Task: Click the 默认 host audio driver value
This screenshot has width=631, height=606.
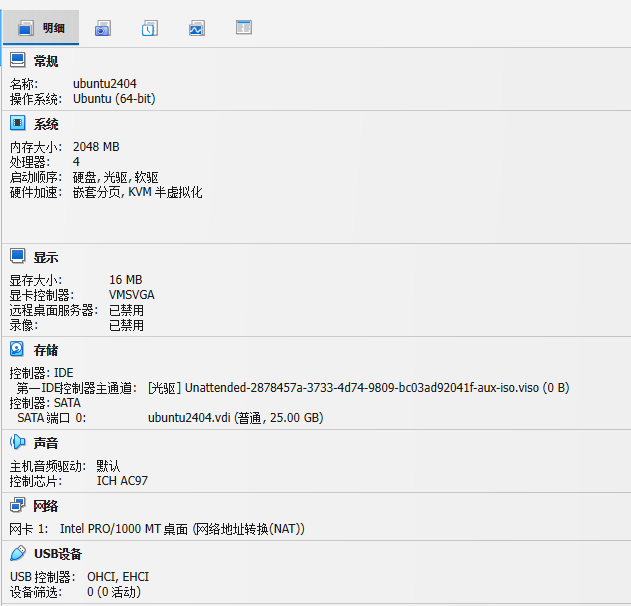Action: pos(108,466)
